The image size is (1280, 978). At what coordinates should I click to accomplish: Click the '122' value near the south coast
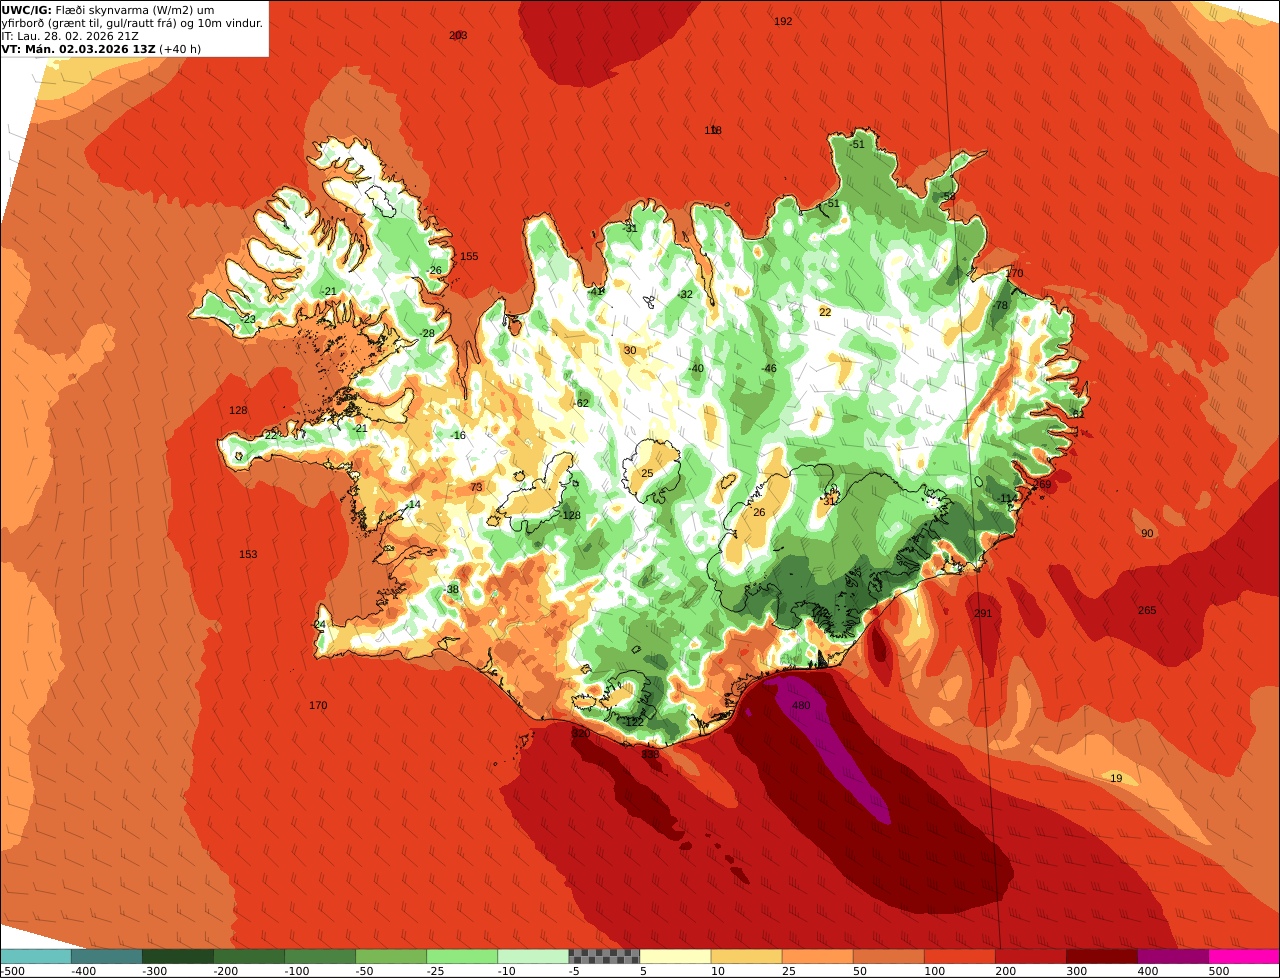(634, 721)
